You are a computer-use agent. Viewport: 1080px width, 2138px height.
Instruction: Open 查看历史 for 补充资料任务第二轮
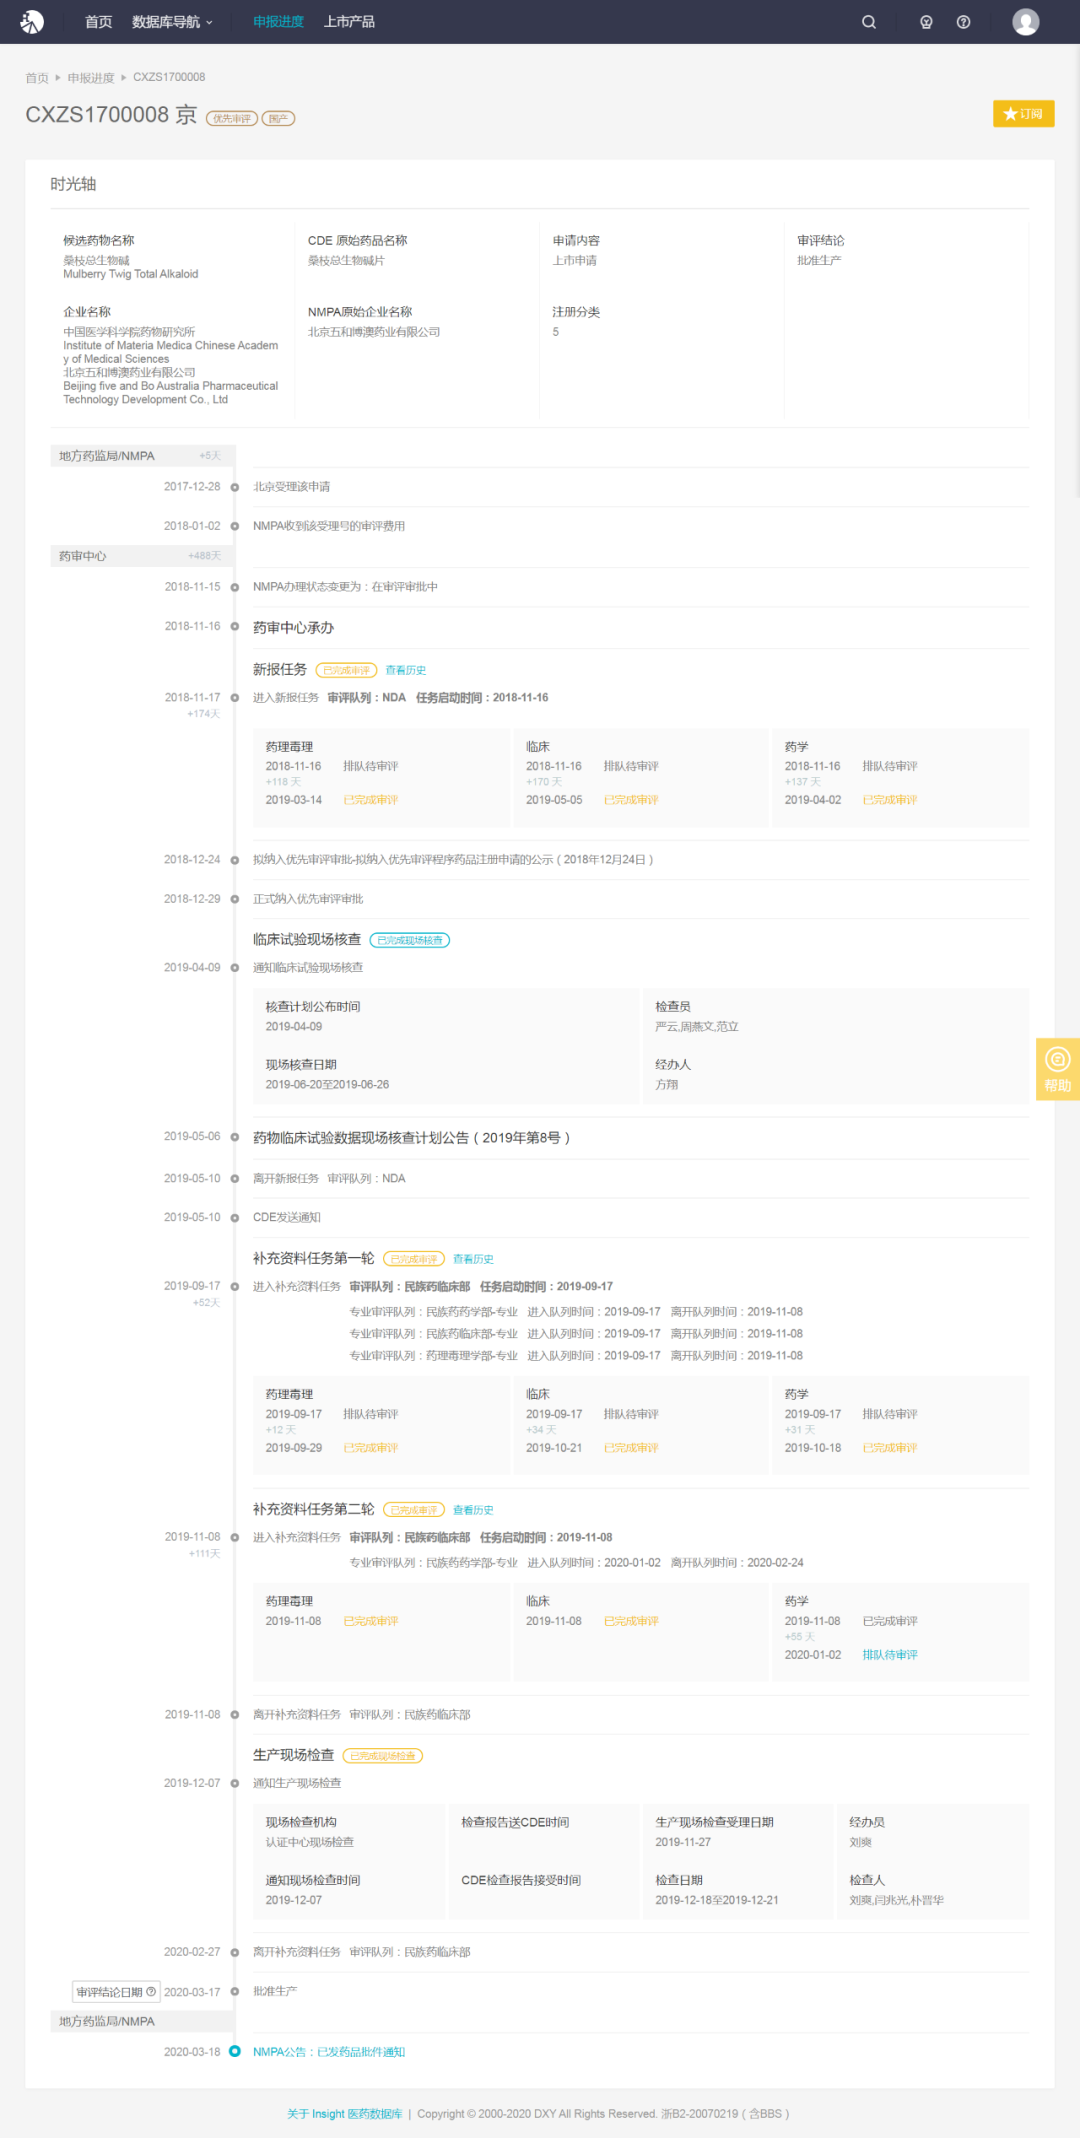click(x=473, y=1510)
